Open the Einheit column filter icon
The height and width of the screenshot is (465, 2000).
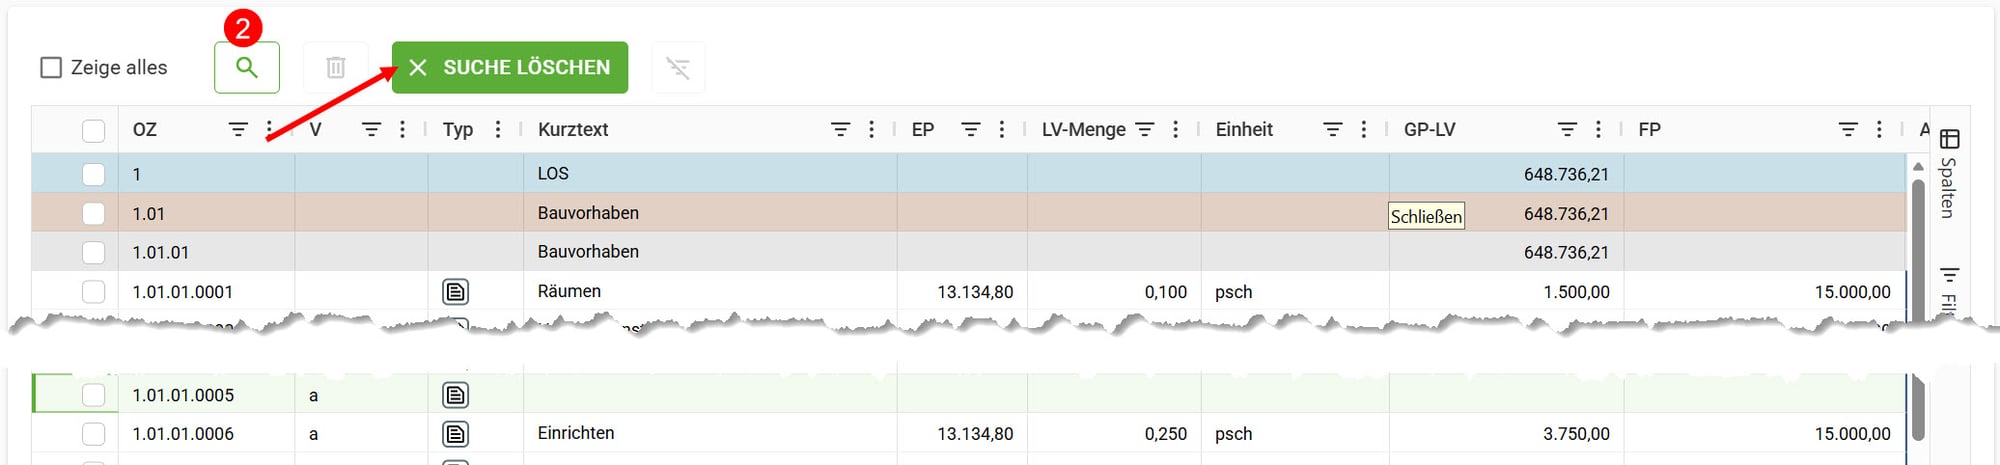coord(1332,130)
